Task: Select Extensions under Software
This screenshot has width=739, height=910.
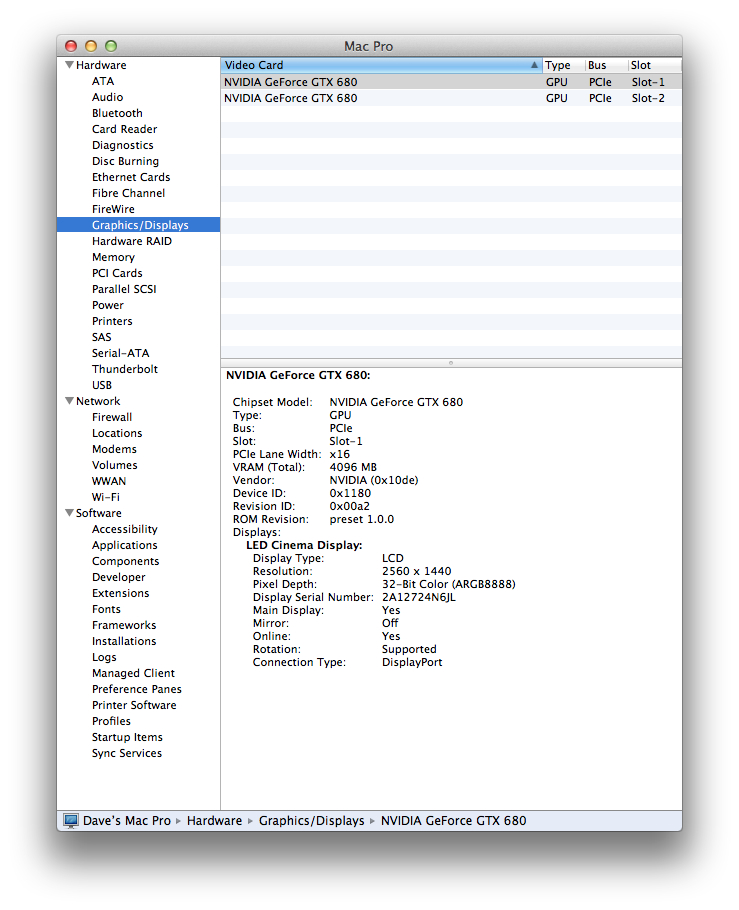Action: pos(121,593)
